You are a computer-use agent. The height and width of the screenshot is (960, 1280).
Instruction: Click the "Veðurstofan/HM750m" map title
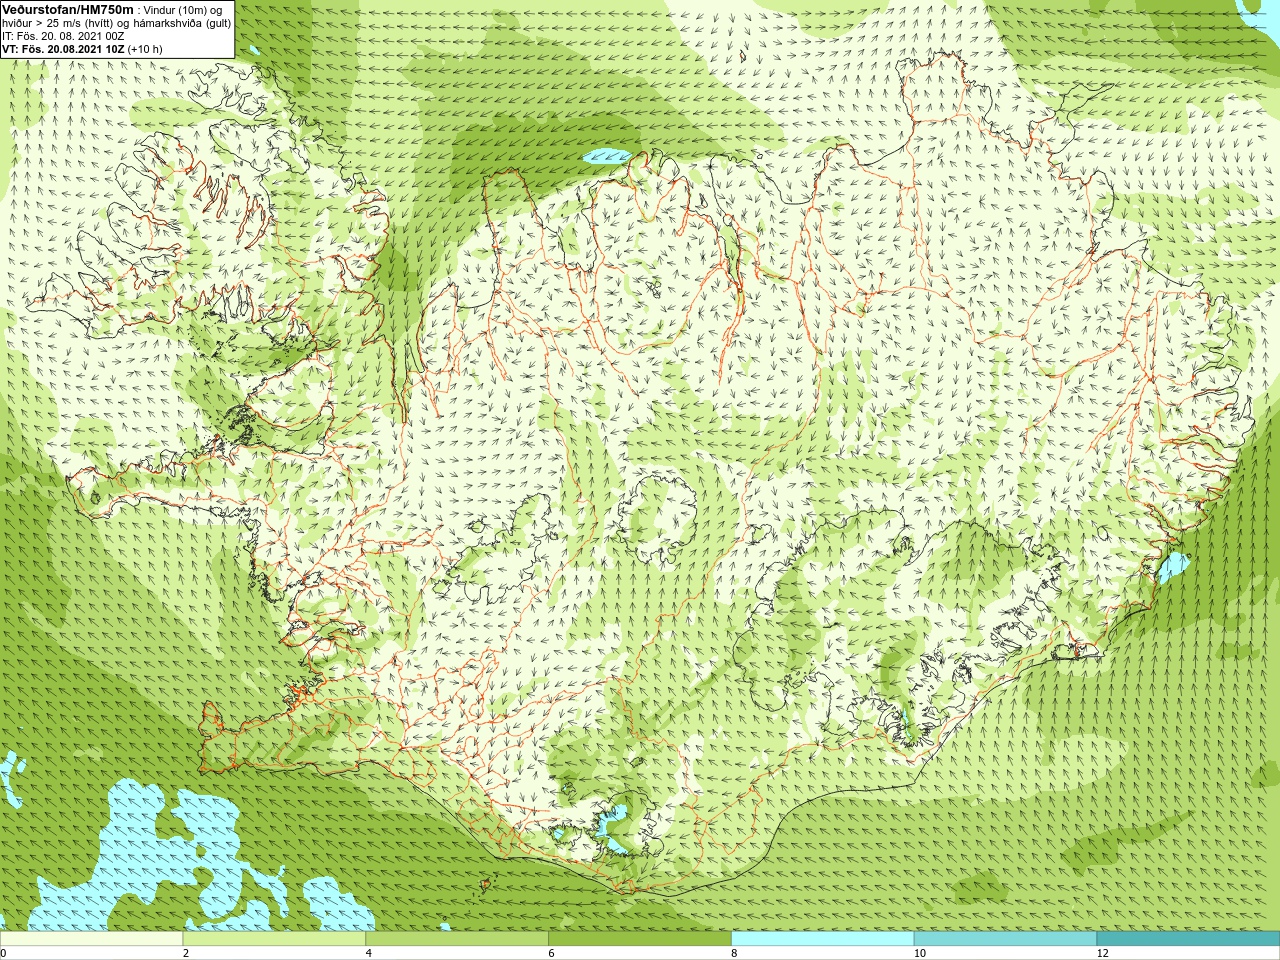[68, 9]
